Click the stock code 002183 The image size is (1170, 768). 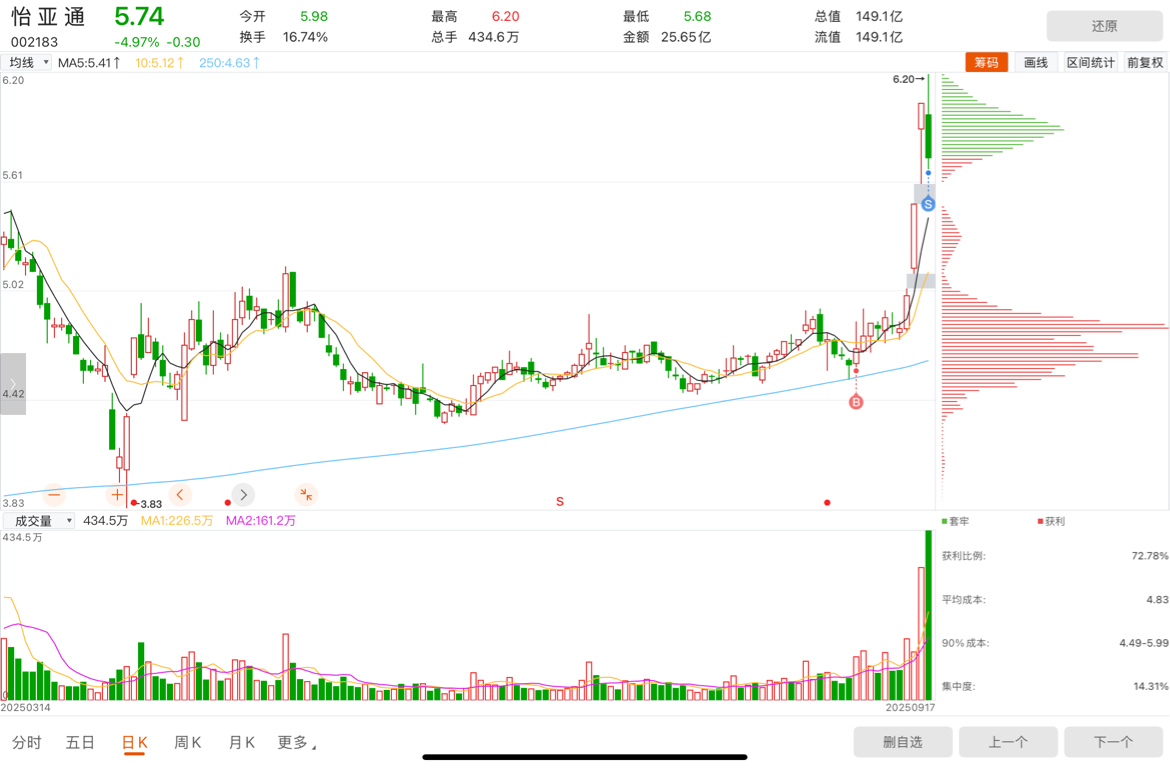point(34,42)
